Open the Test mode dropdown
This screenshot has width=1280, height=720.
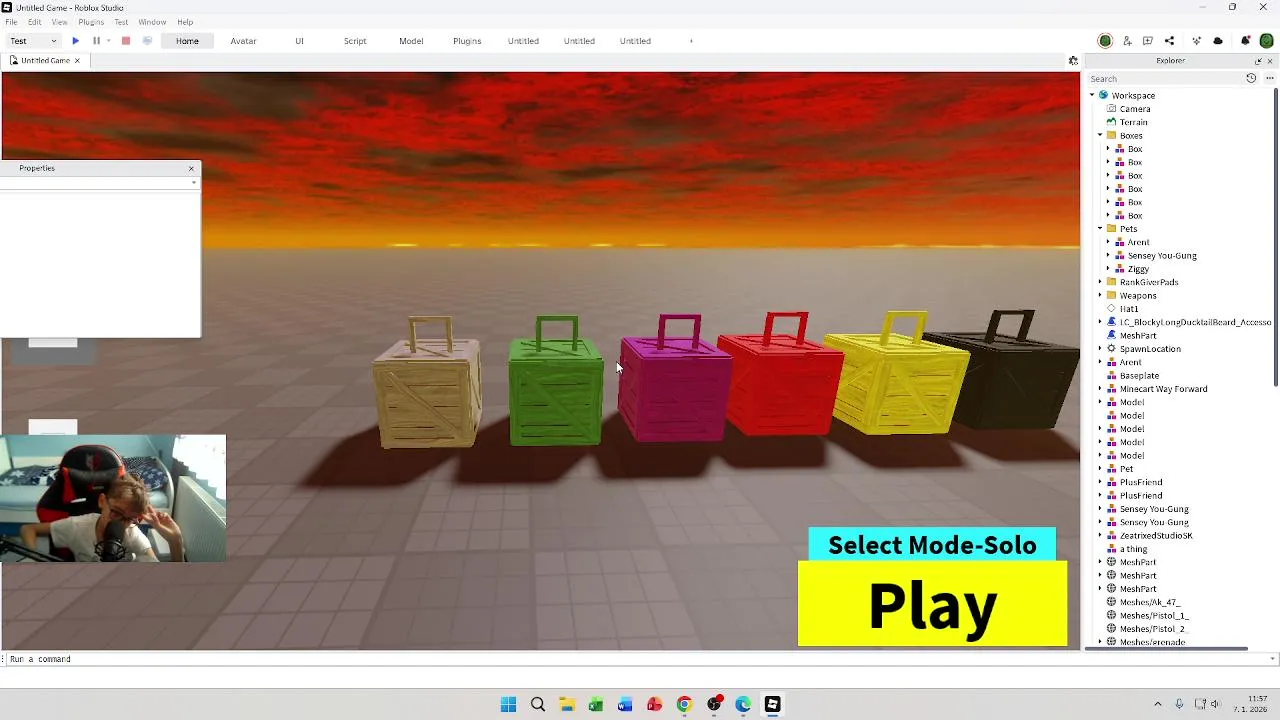click(x=33, y=41)
